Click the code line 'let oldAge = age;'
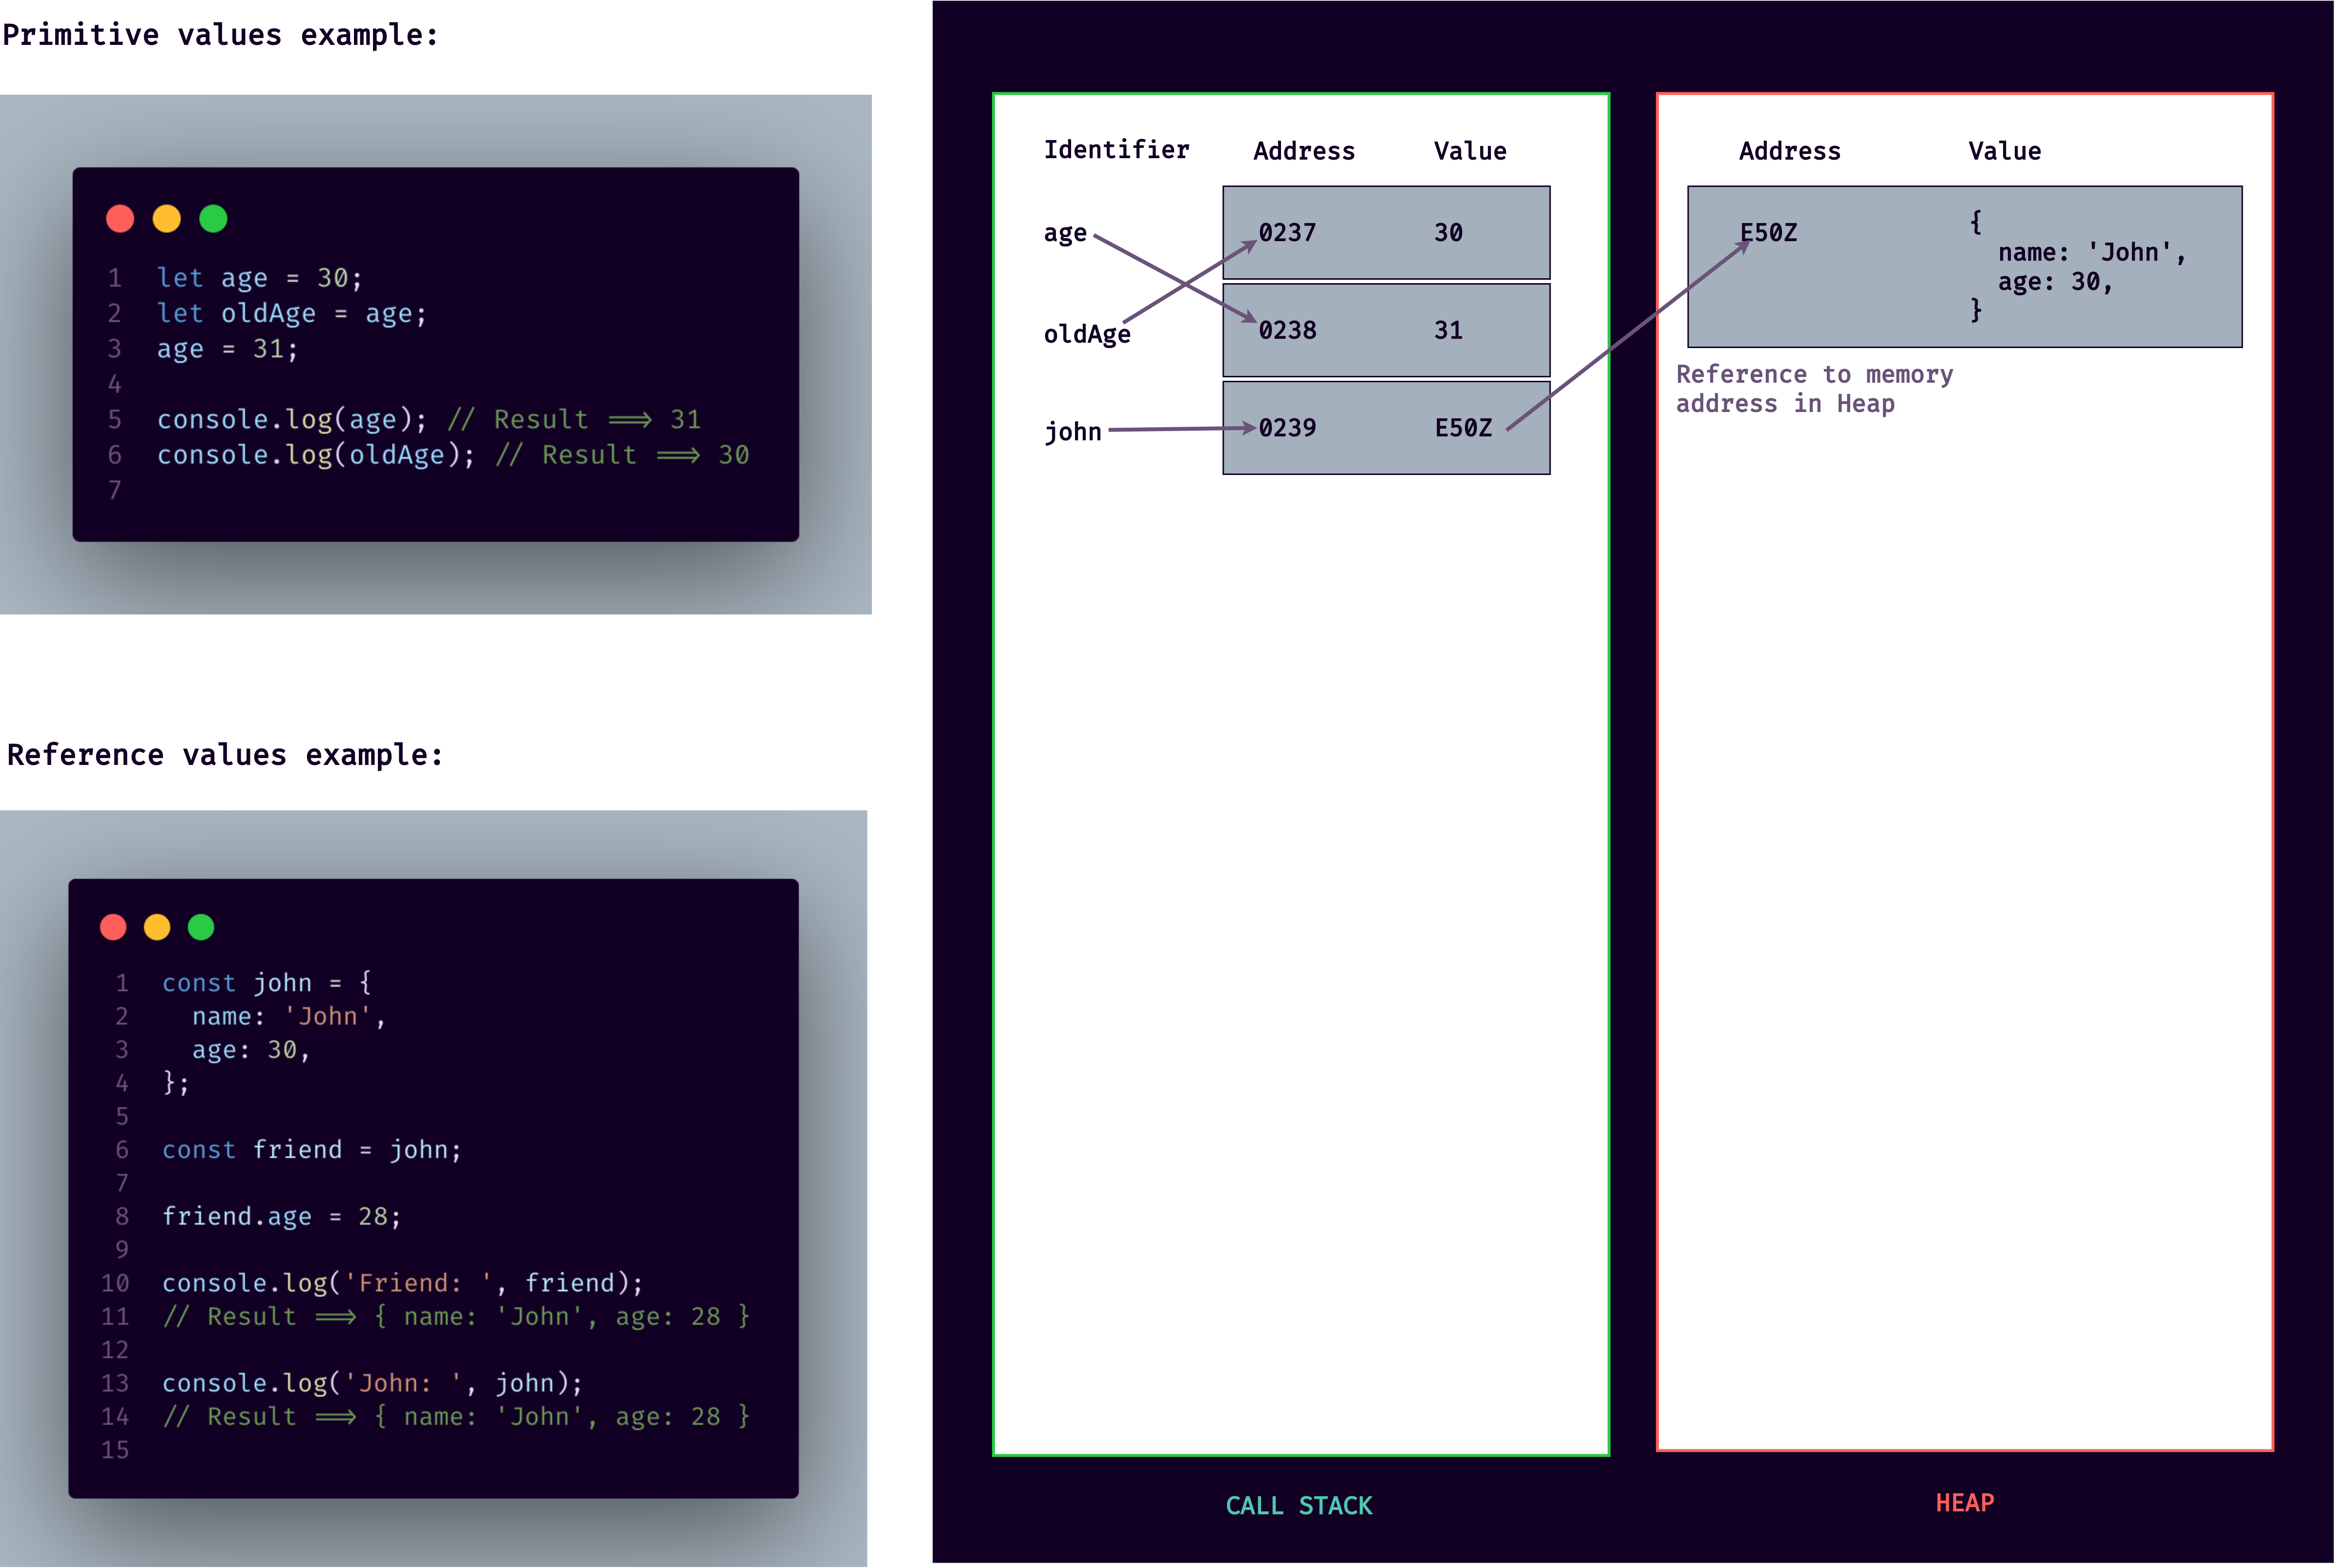This screenshot has width=2335, height=1568. [291, 314]
